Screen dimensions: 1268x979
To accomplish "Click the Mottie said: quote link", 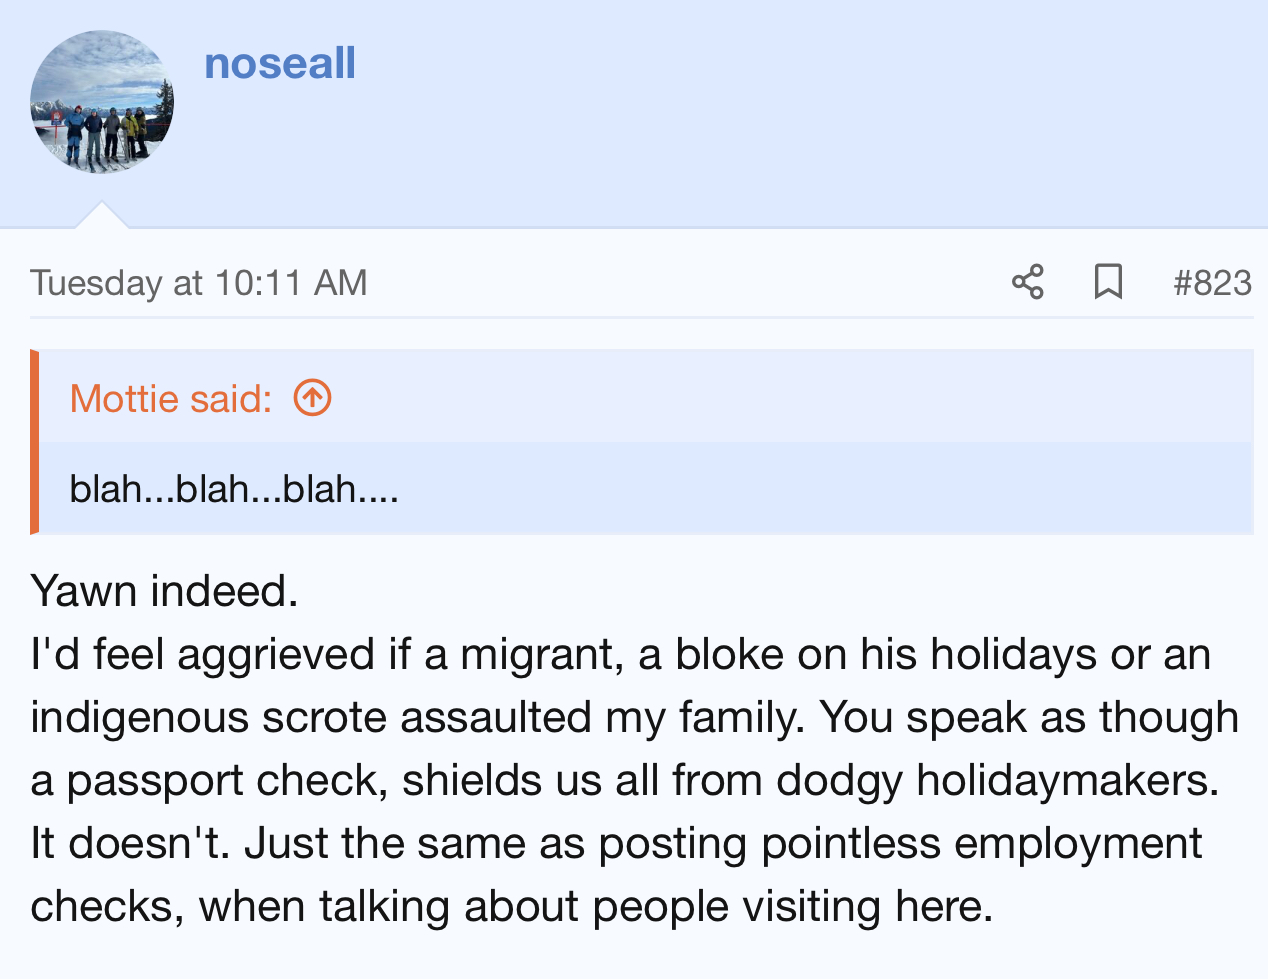I will tap(171, 399).
